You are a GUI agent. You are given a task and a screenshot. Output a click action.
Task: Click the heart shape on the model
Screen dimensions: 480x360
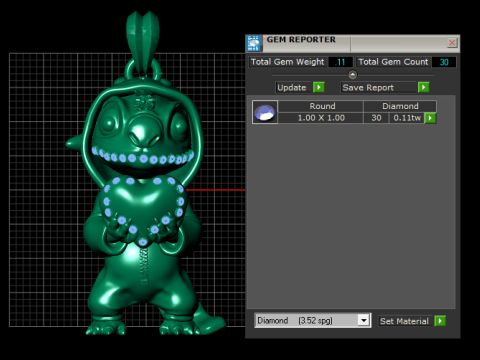(x=143, y=210)
